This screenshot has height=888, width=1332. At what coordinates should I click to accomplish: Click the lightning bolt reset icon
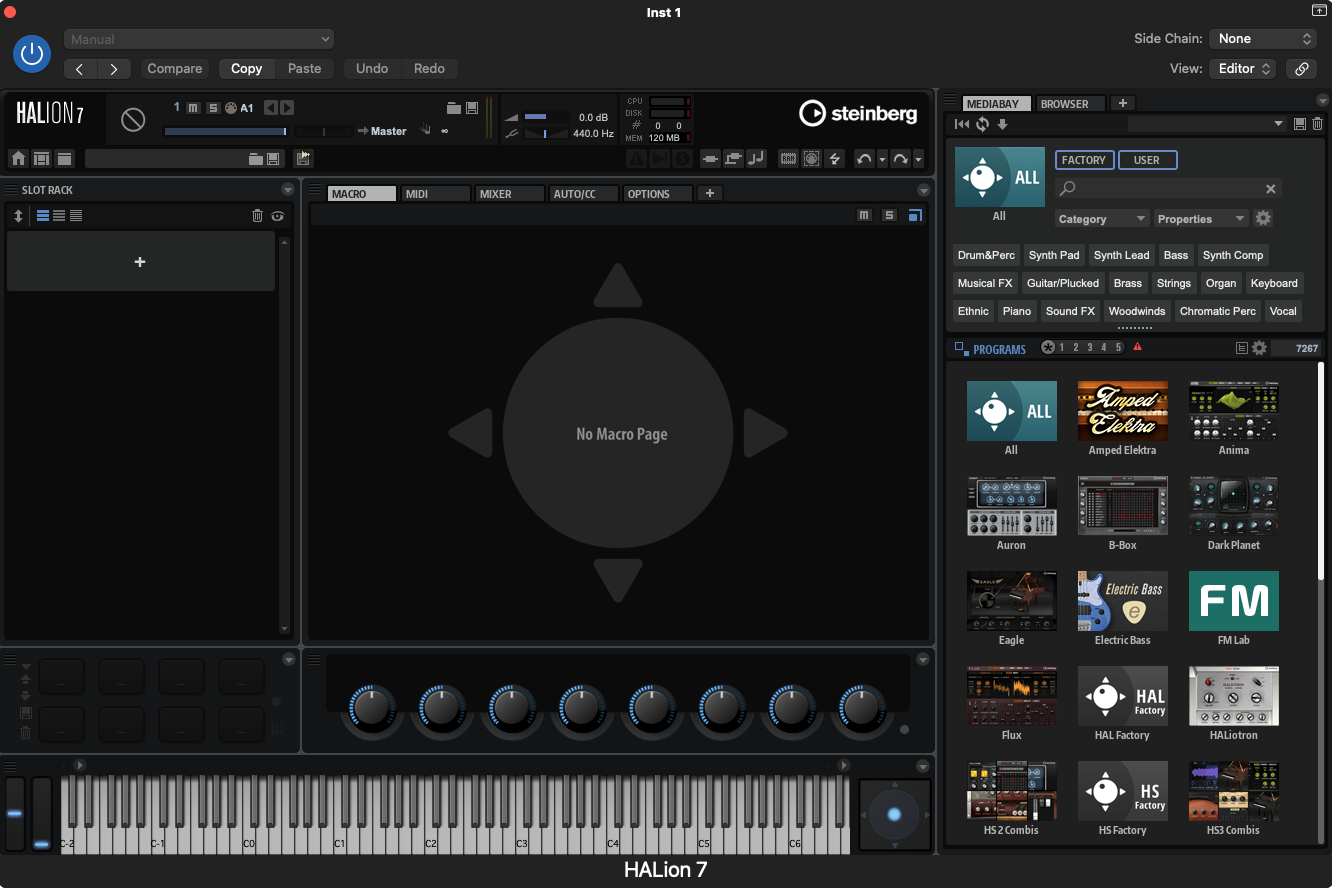[x=835, y=159]
